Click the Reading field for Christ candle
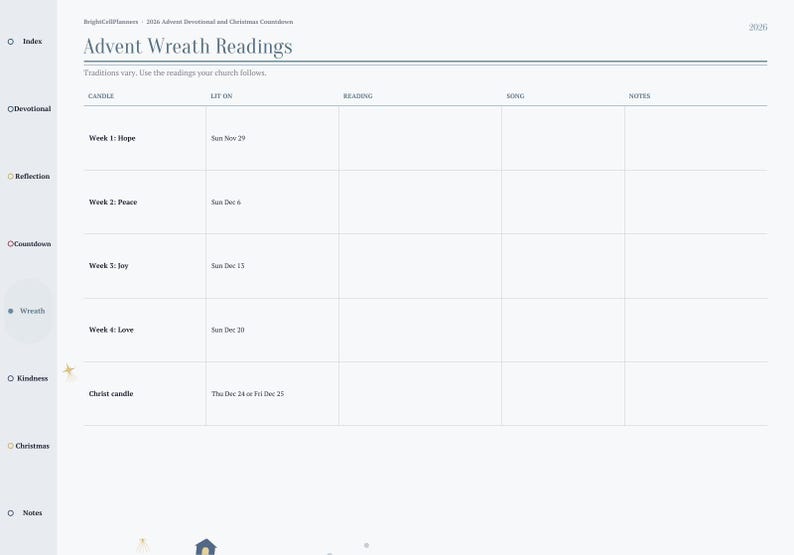 (x=420, y=393)
